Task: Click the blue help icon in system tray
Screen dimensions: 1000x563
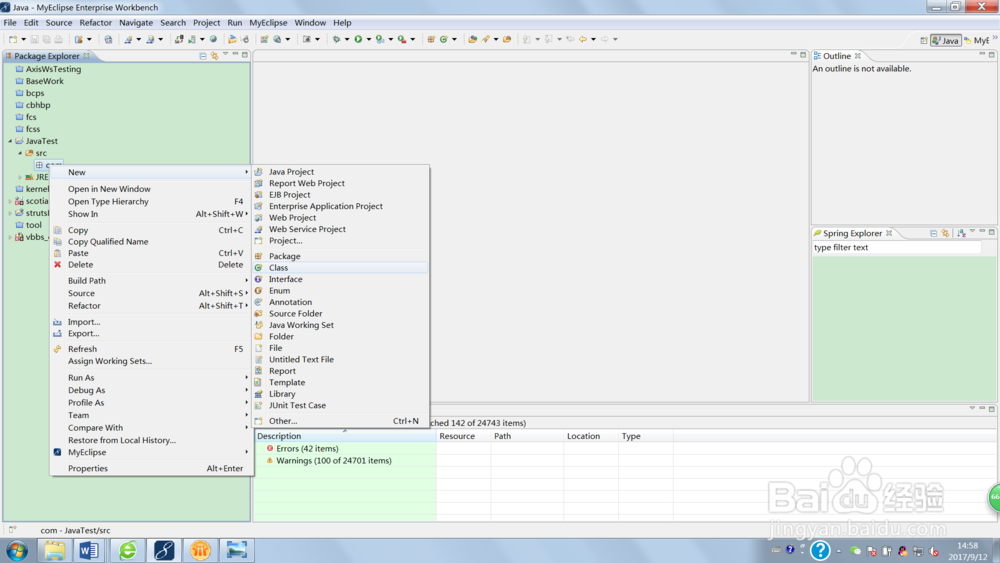Action: [820, 550]
